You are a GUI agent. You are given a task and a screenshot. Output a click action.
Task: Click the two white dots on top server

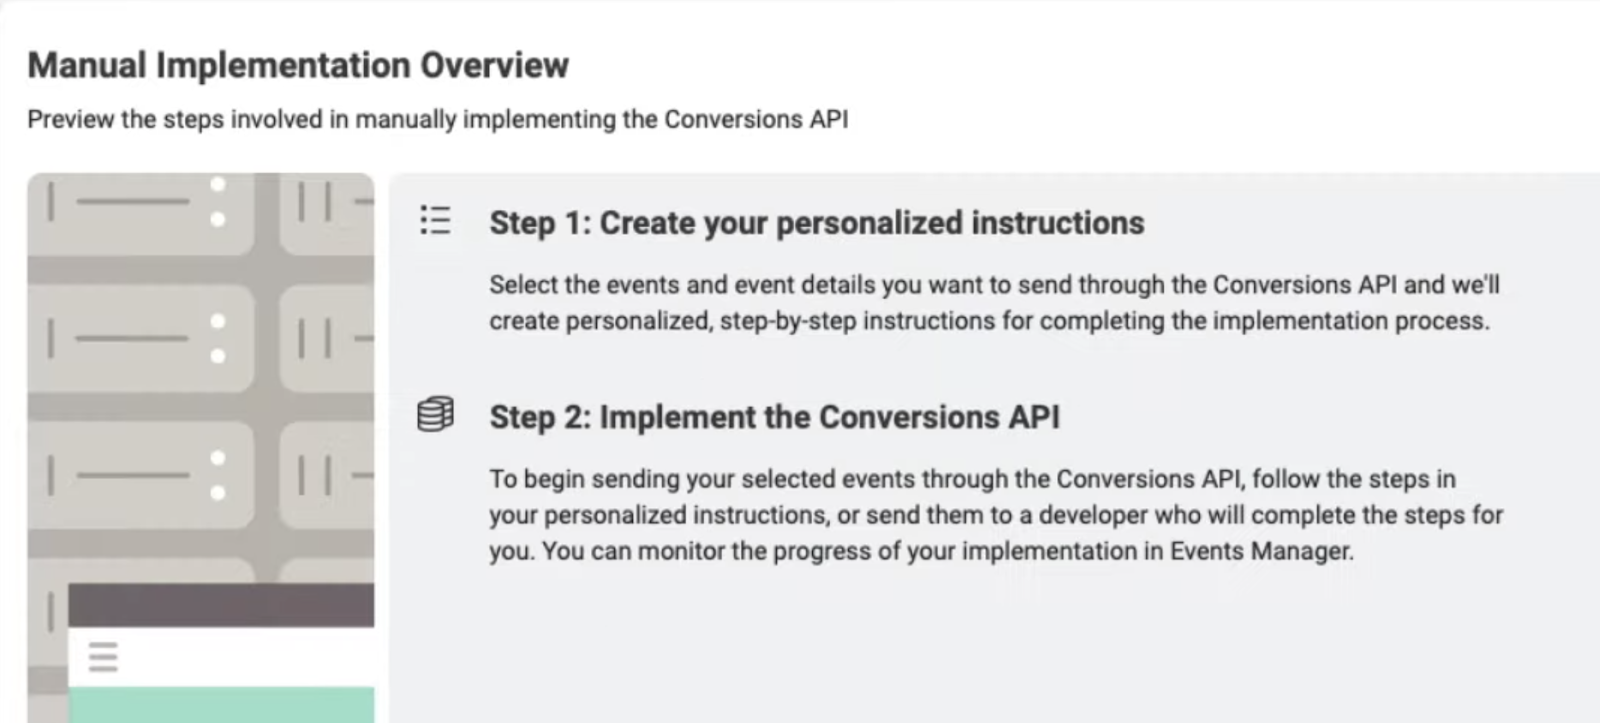tap(218, 202)
